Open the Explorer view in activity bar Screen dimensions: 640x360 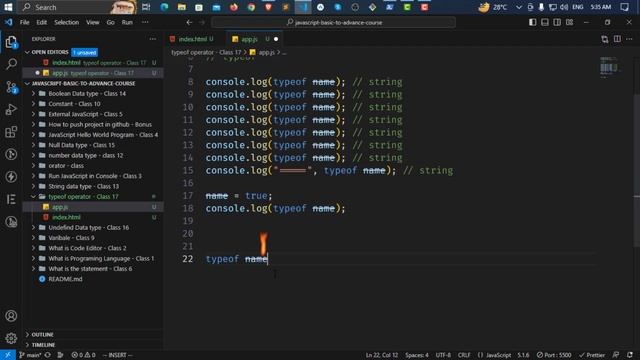click(x=11, y=42)
